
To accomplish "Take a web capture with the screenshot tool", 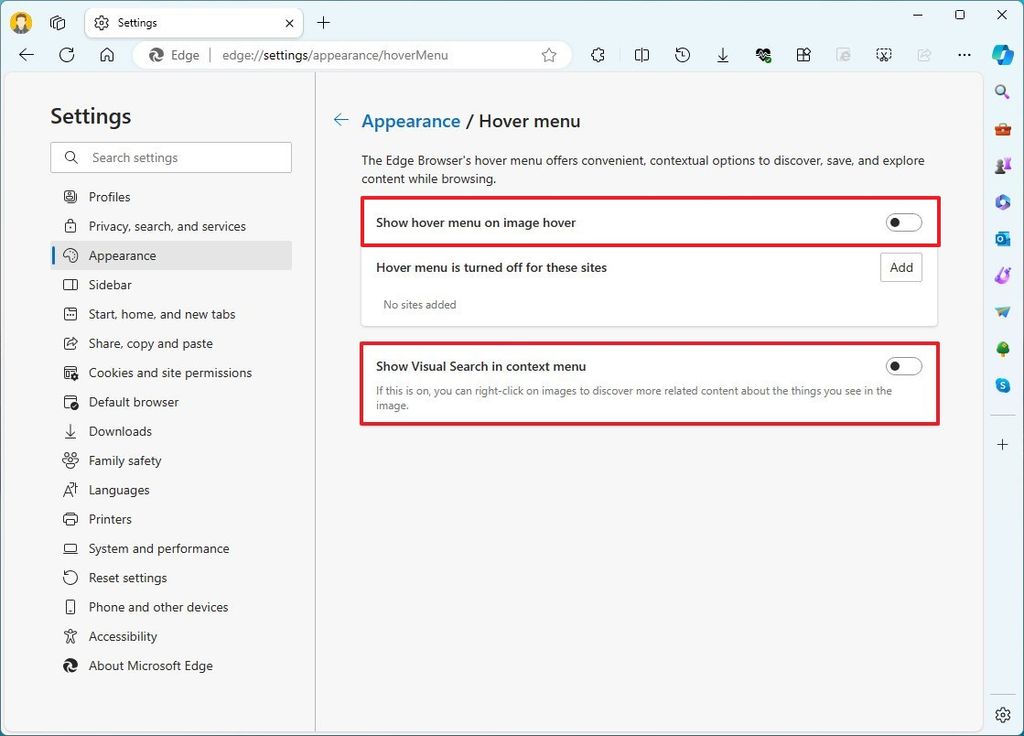I will (x=884, y=55).
